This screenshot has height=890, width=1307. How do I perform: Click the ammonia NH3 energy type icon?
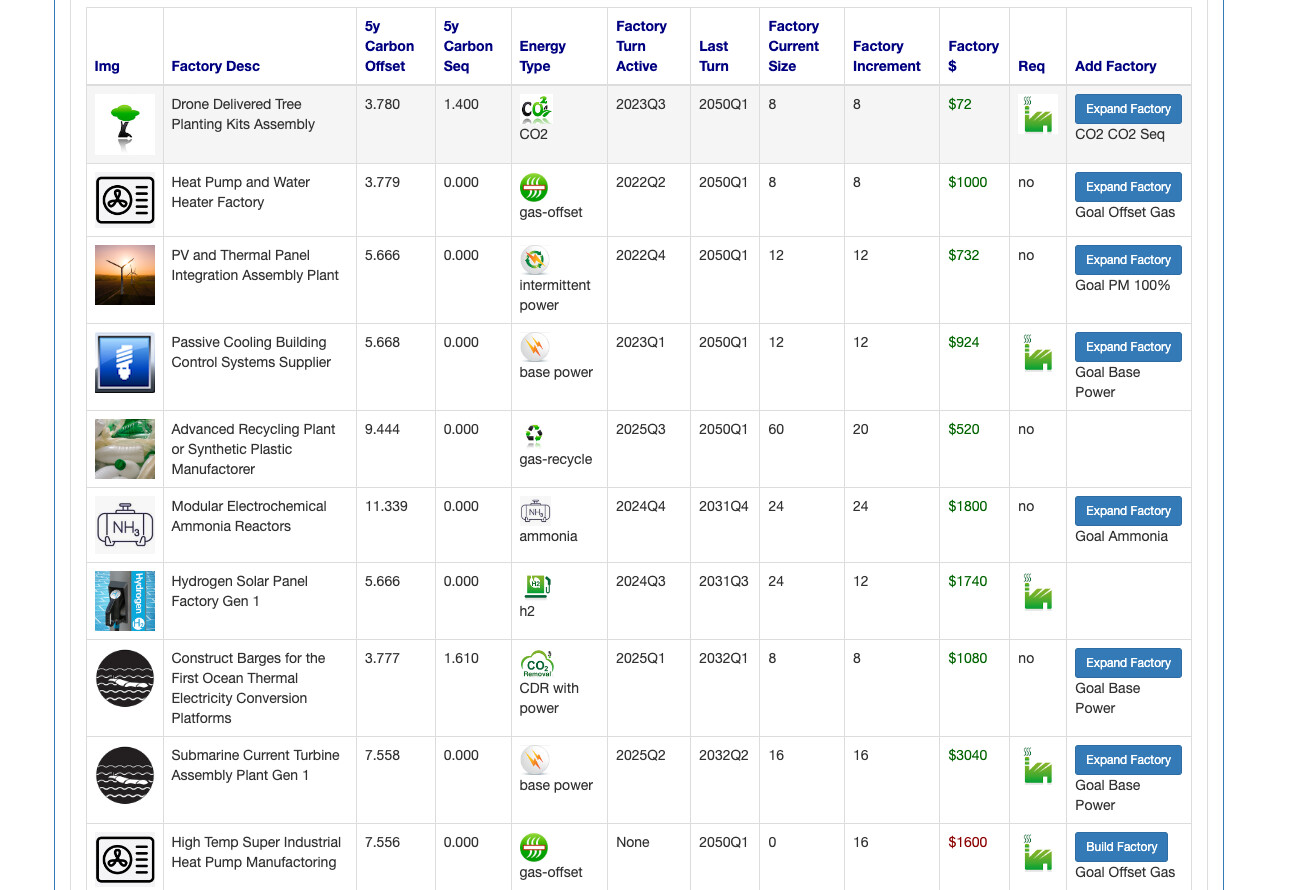tap(535, 511)
